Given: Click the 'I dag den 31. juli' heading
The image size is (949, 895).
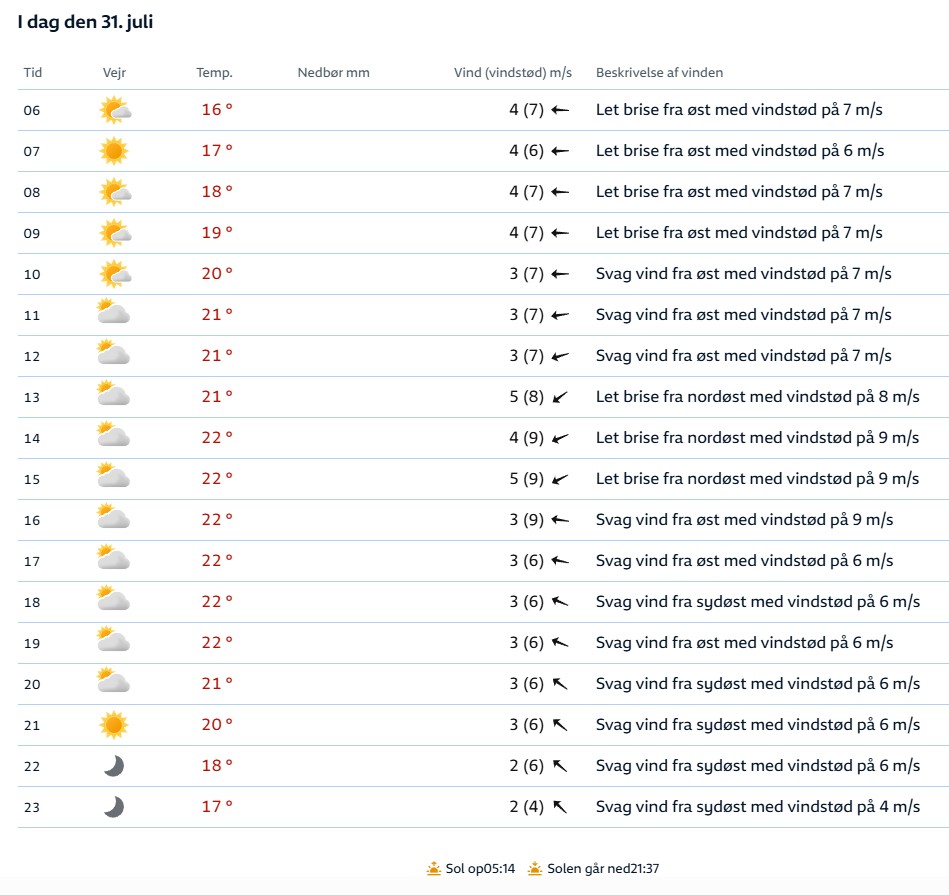Looking at the screenshot, I should pyautogui.click(x=85, y=23).
